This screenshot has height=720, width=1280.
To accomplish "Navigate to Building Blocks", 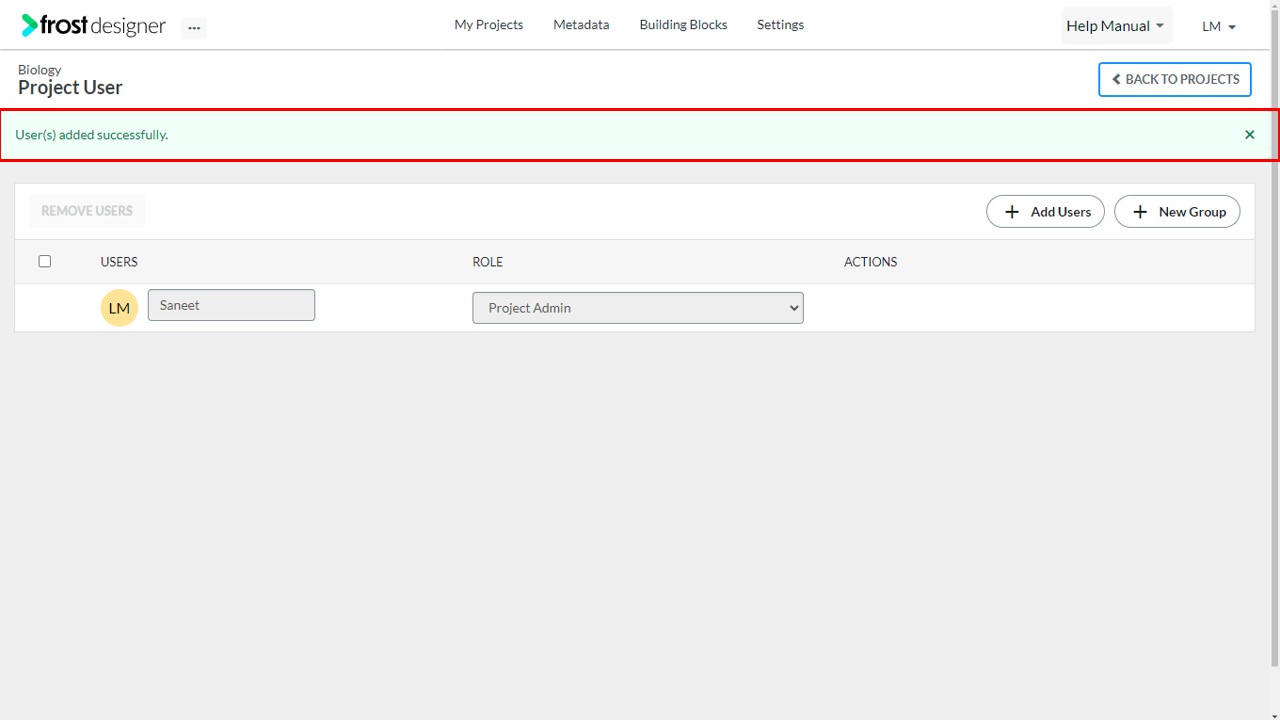I will pyautogui.click(x=683, y=25).
